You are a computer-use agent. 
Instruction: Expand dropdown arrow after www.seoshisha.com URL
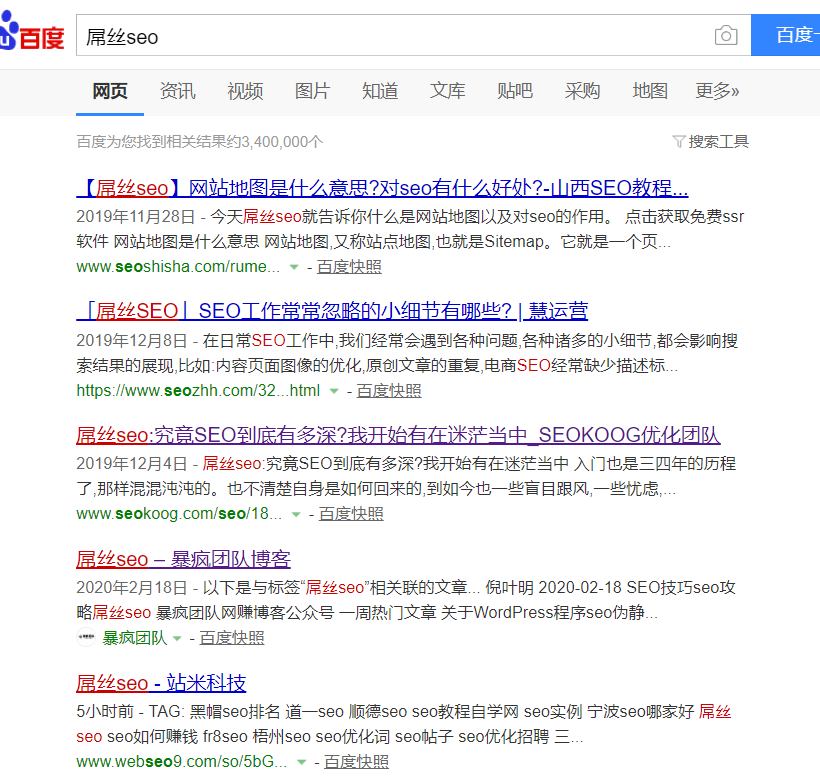(x=294, y=267)
